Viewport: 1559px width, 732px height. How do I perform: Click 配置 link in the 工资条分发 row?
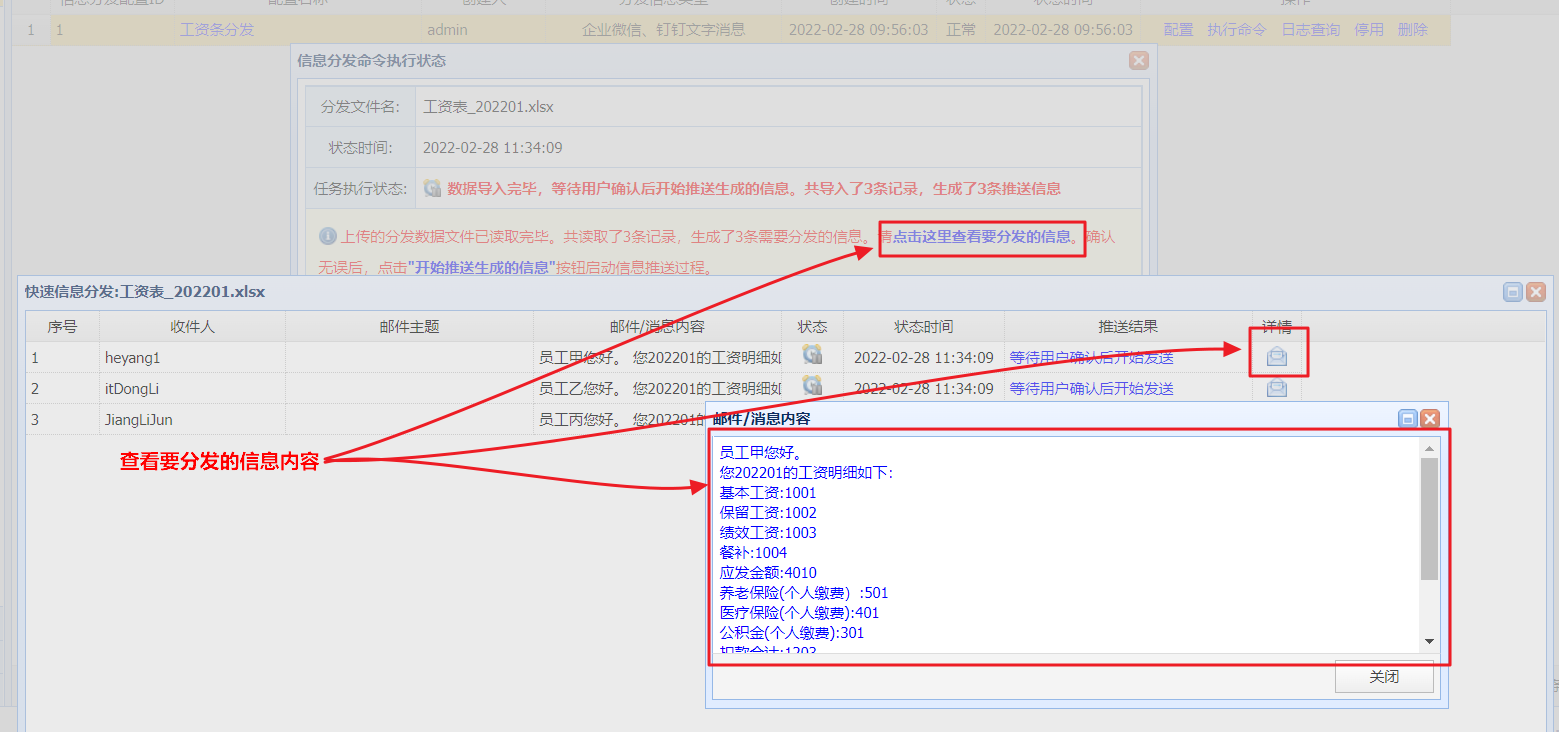click(1178, 30)
